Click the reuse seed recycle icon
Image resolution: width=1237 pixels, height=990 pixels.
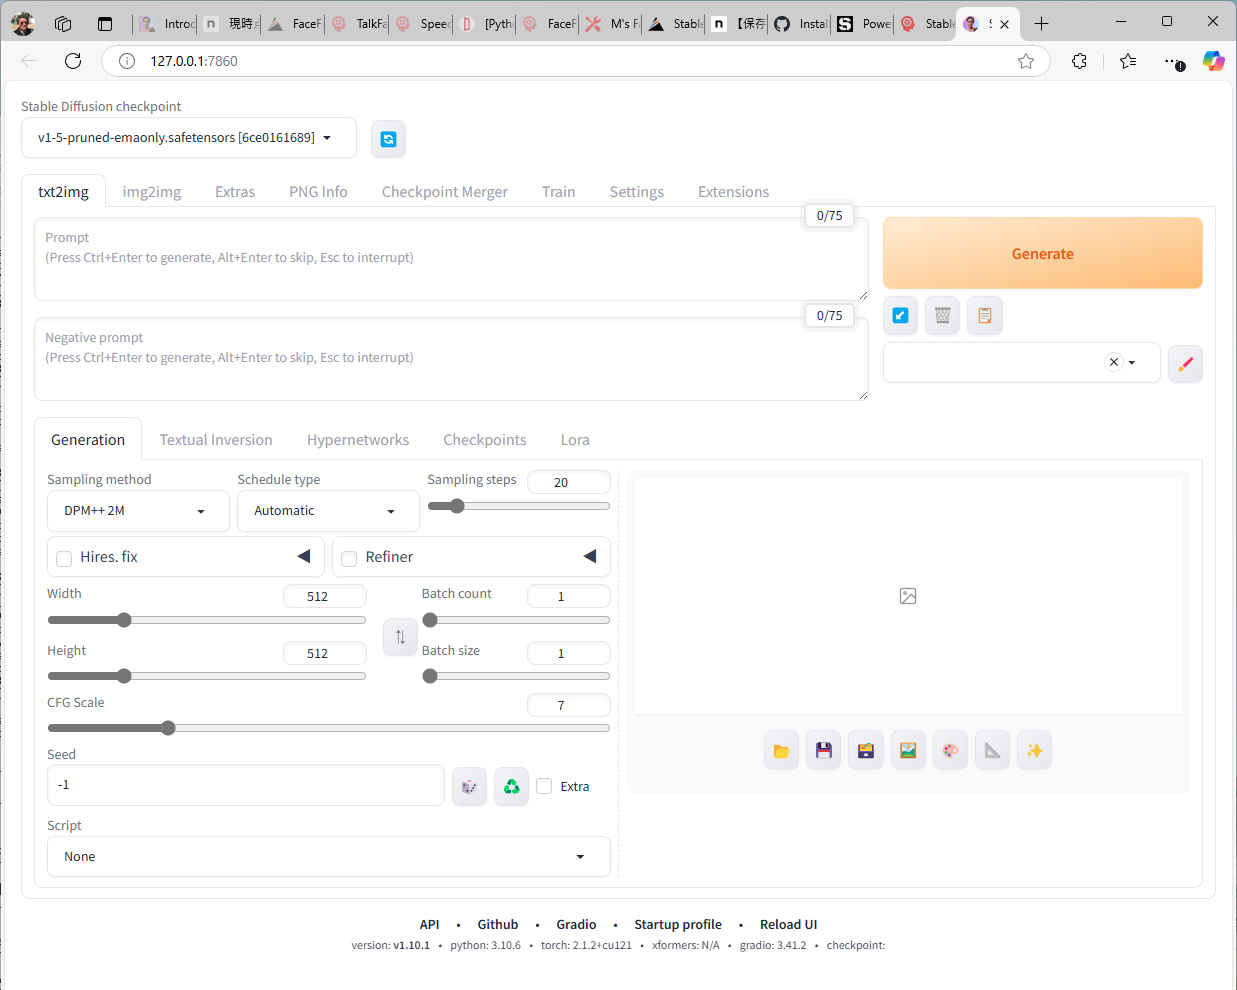pyautogui.click(x=511, y=787)
